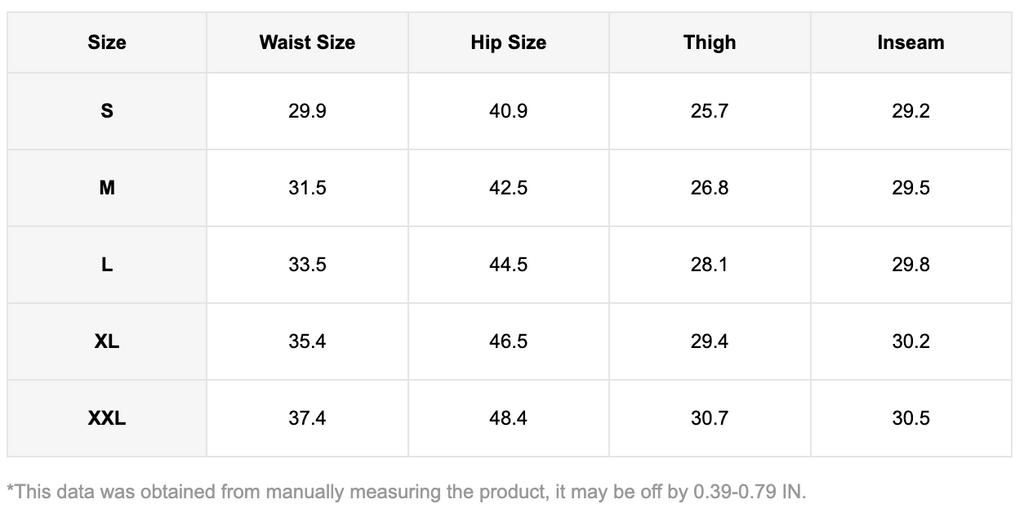Viewport: 1024px width, 513px height.
Task: Click the Hip Size column header
Action: point(508,42)
